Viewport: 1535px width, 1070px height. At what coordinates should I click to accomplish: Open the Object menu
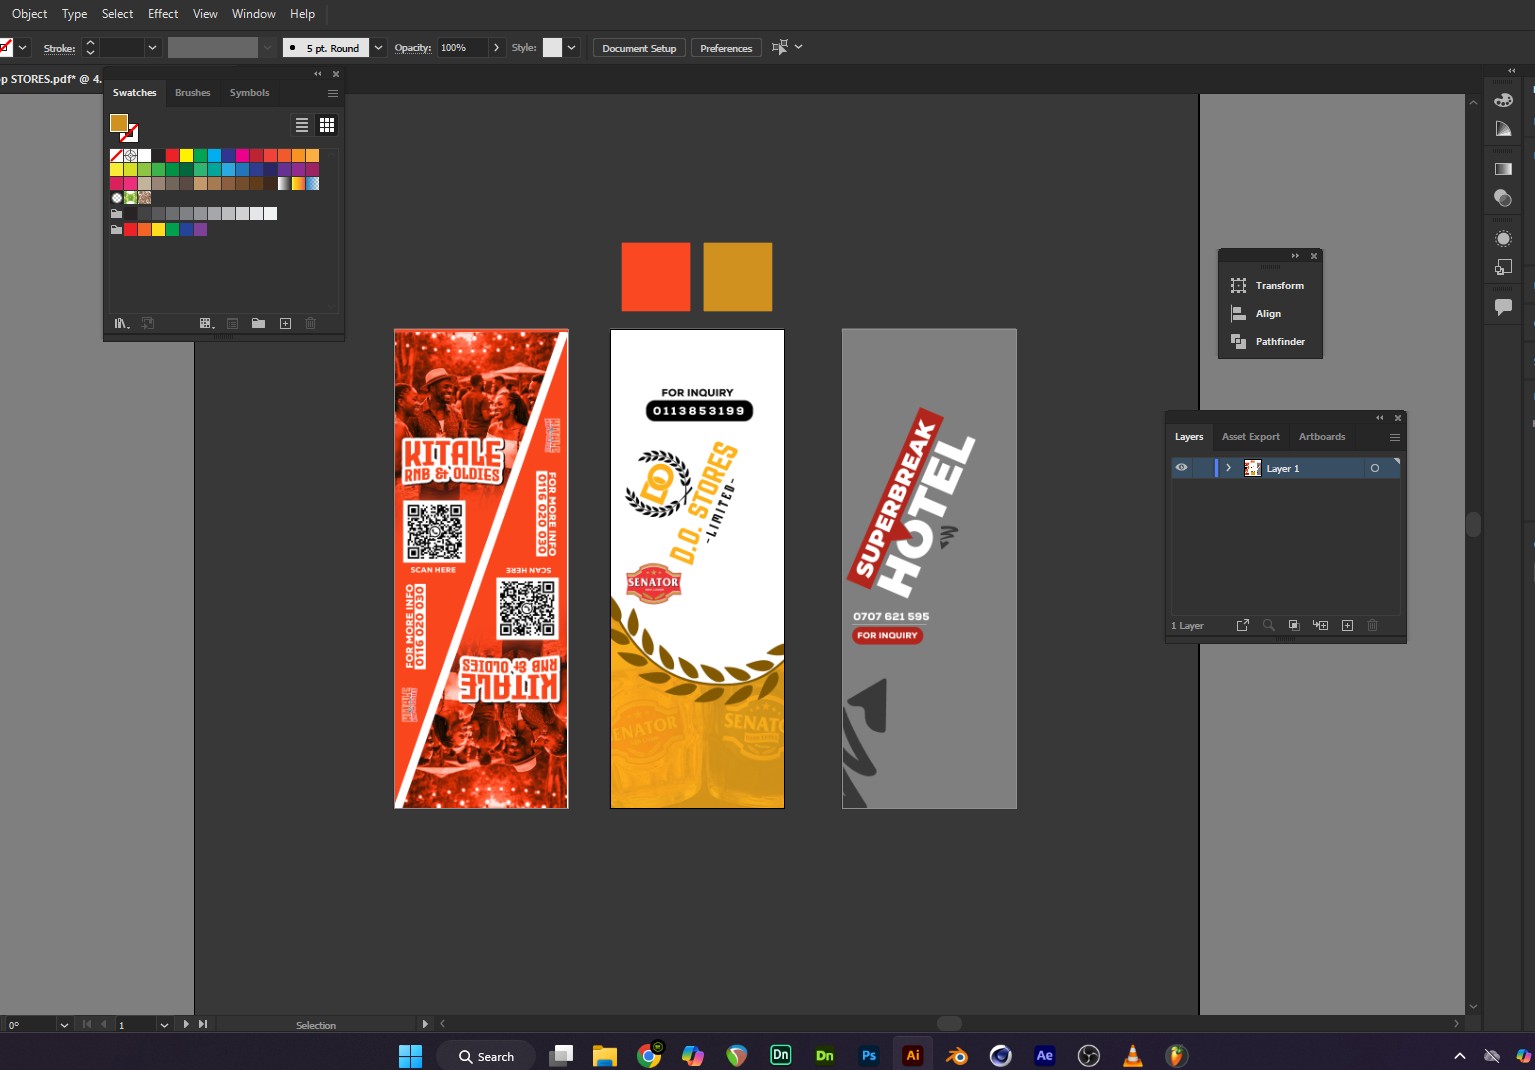click(29, 14)
